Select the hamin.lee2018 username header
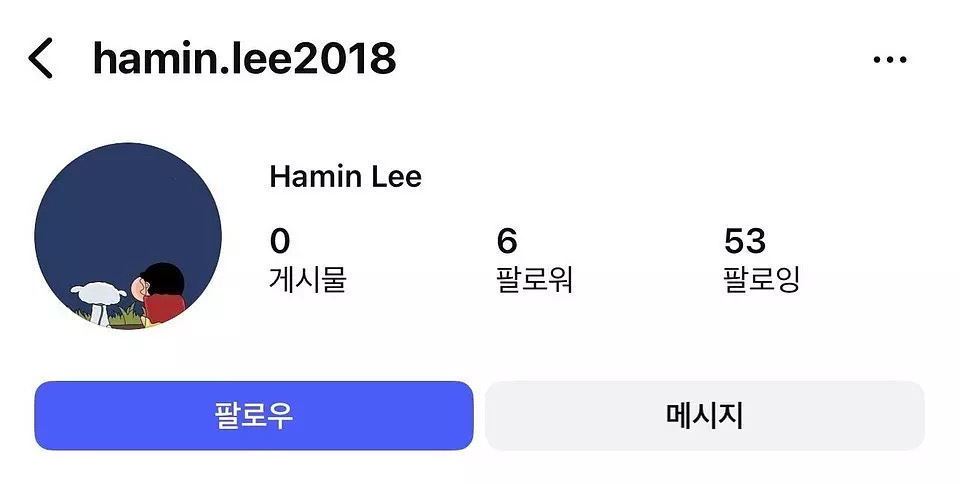960x484 pixels. pyautogui.click(x=244, y=59)
